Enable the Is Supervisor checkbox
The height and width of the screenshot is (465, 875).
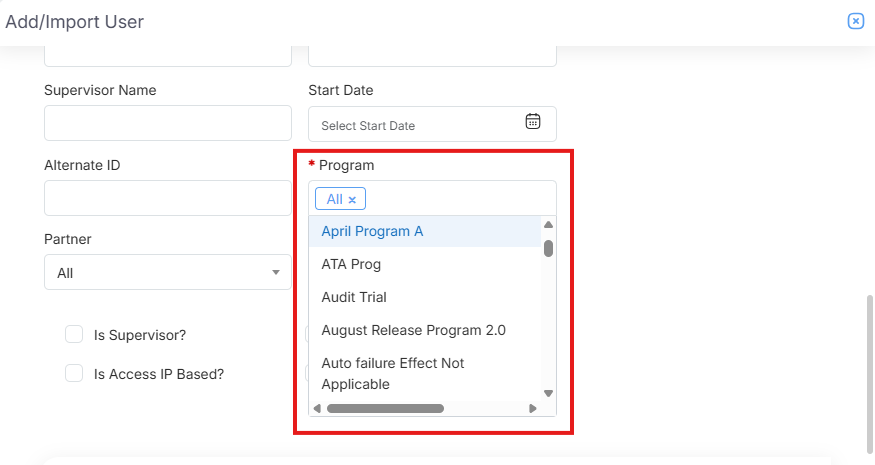point(74,335)
